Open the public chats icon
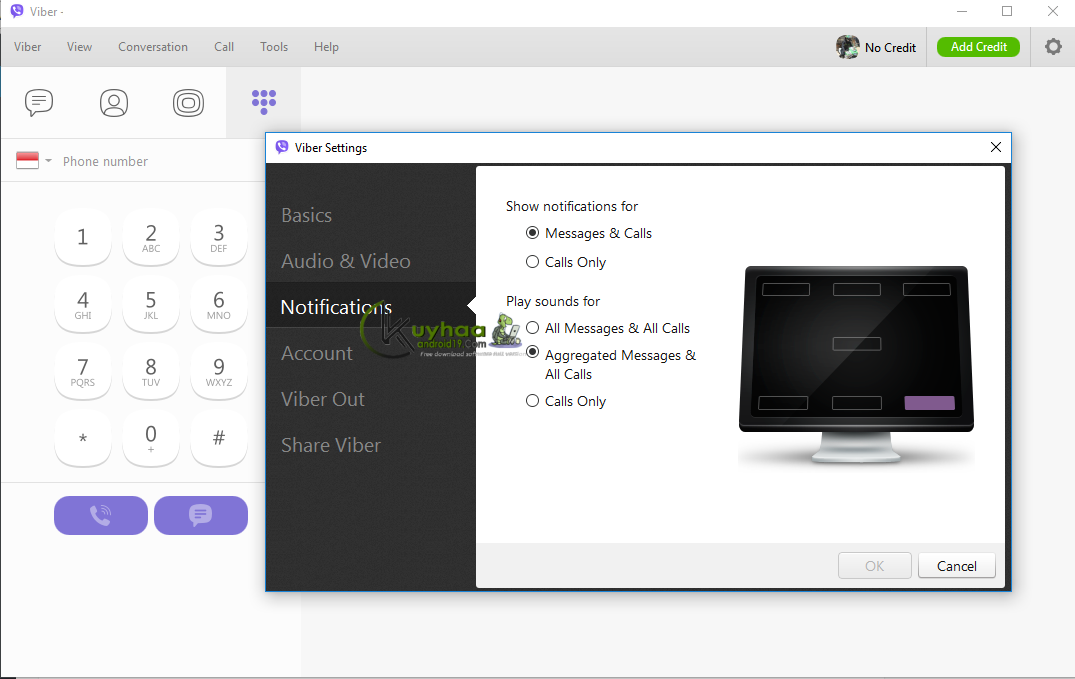Image resolution: width=1075 pixels, height=679 pixels. pyautogui.click(x=189, y=103)
